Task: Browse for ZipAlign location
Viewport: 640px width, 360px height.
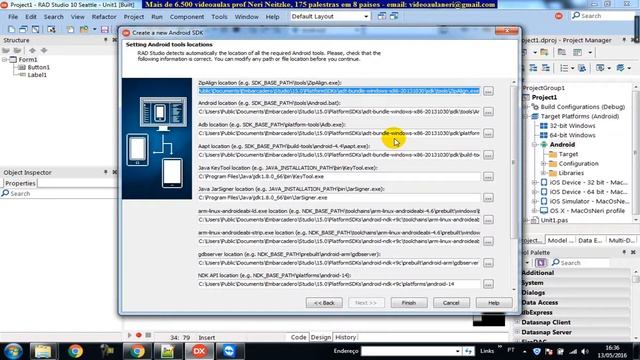Action: (x=488, y=91)
